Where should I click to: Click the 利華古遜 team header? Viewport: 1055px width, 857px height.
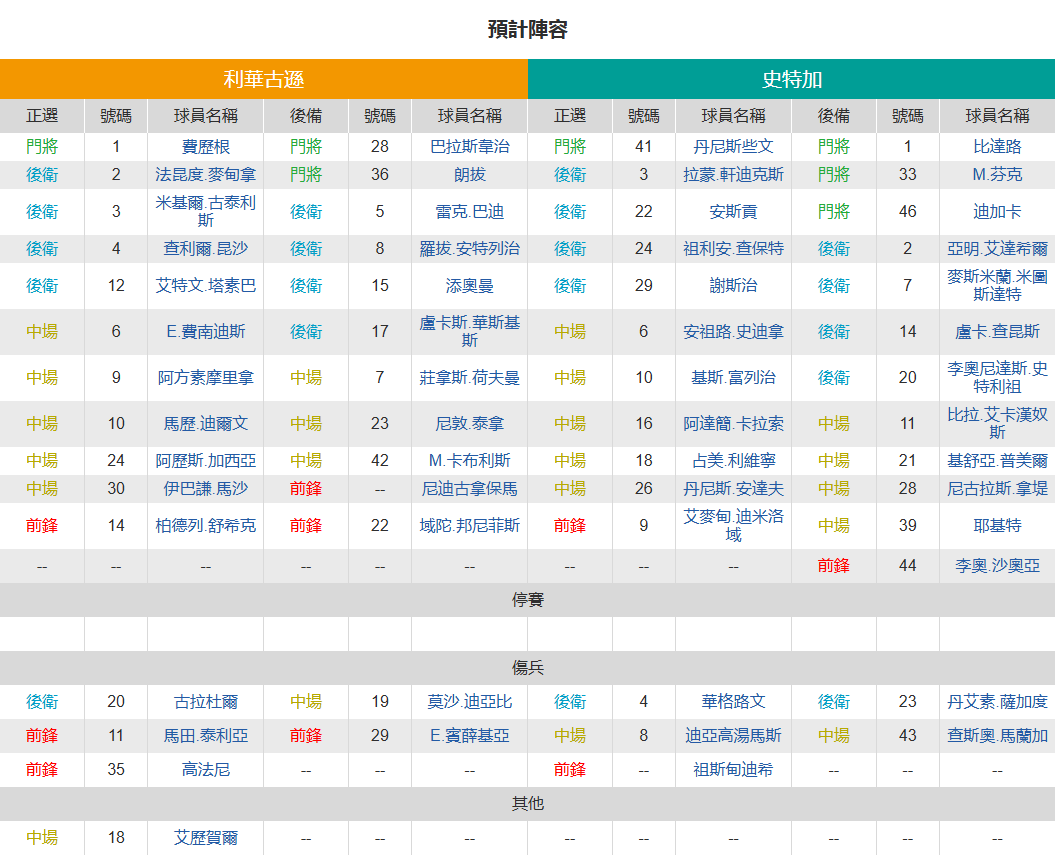tap(264, 79)
